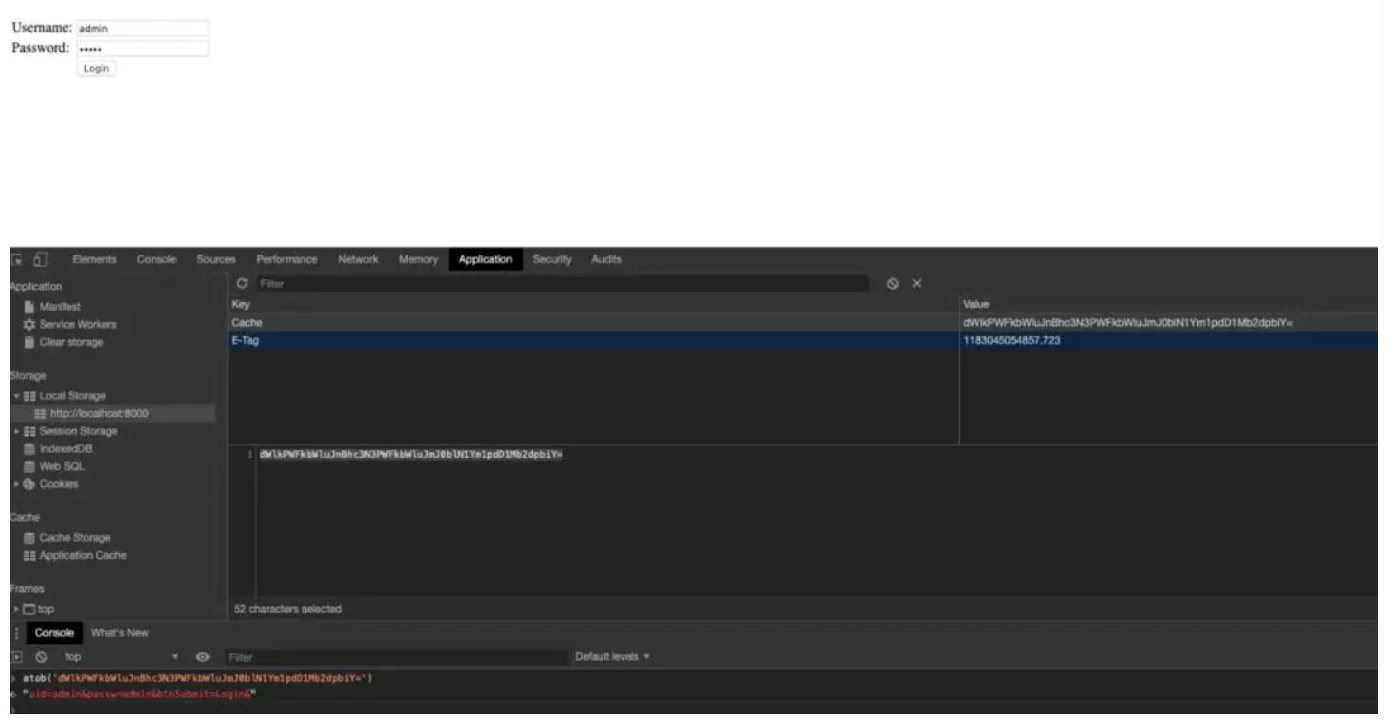Open the console sidebar icon
Viewport: 1390px width, 720px height.
18,657
